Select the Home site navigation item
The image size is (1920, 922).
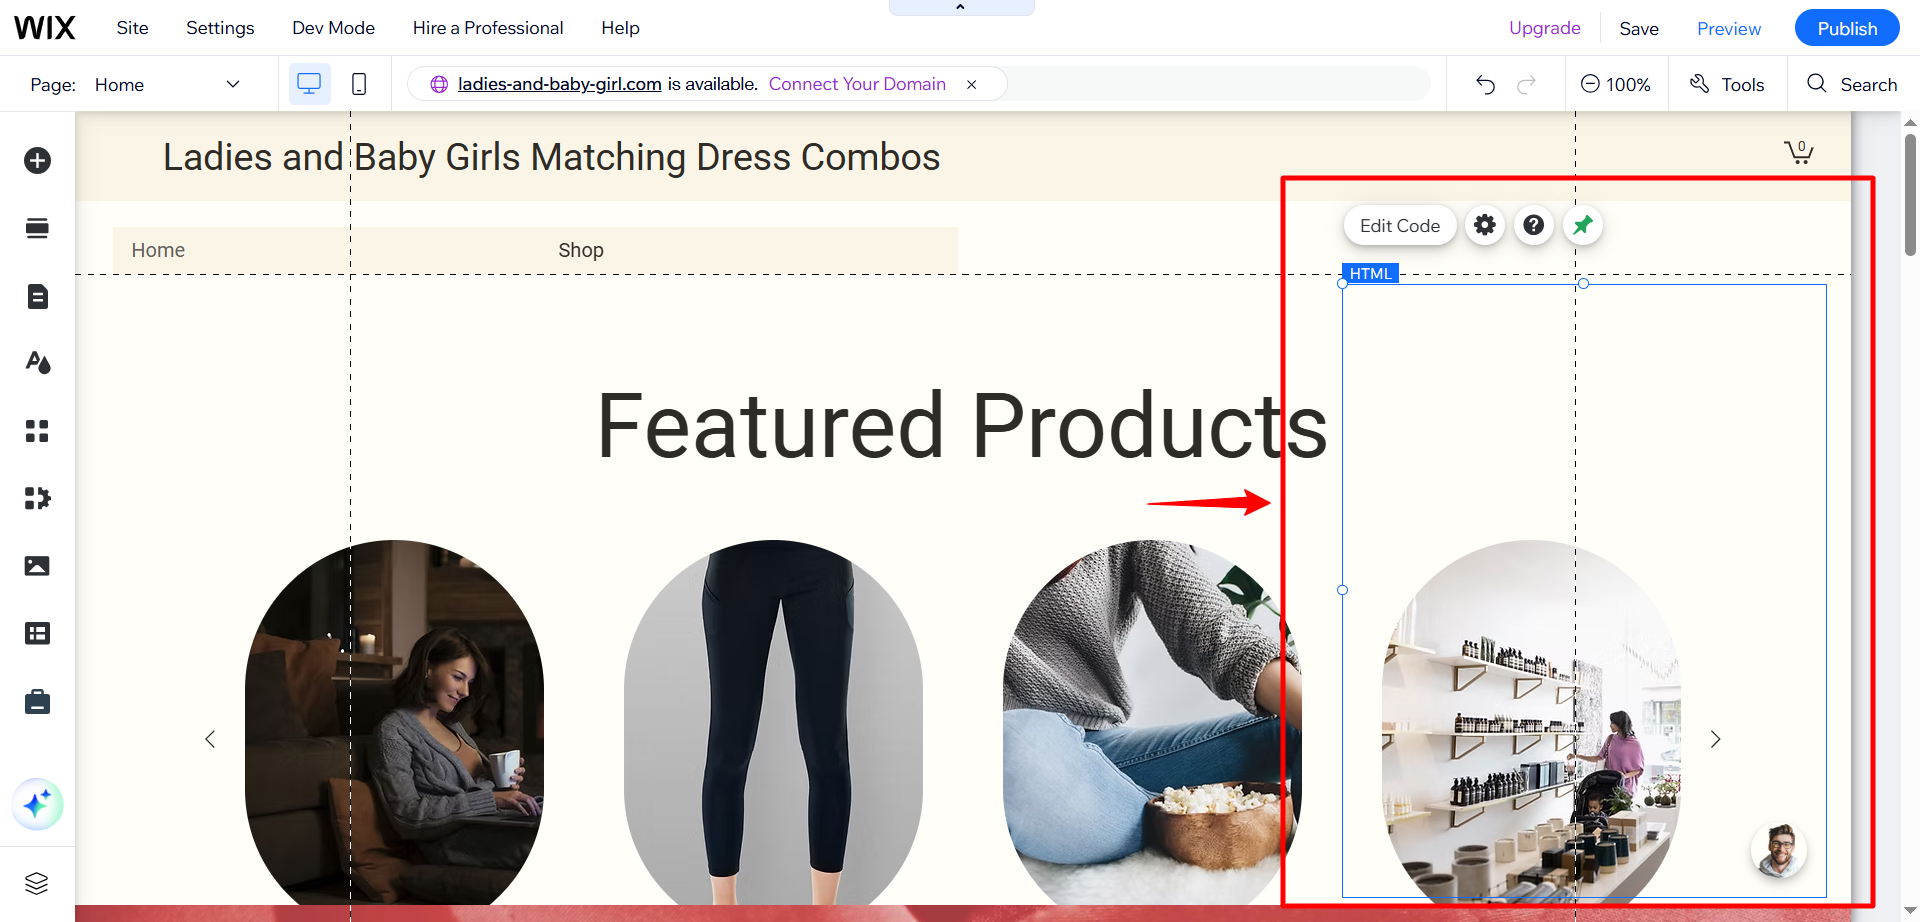(x=158, y=250)
